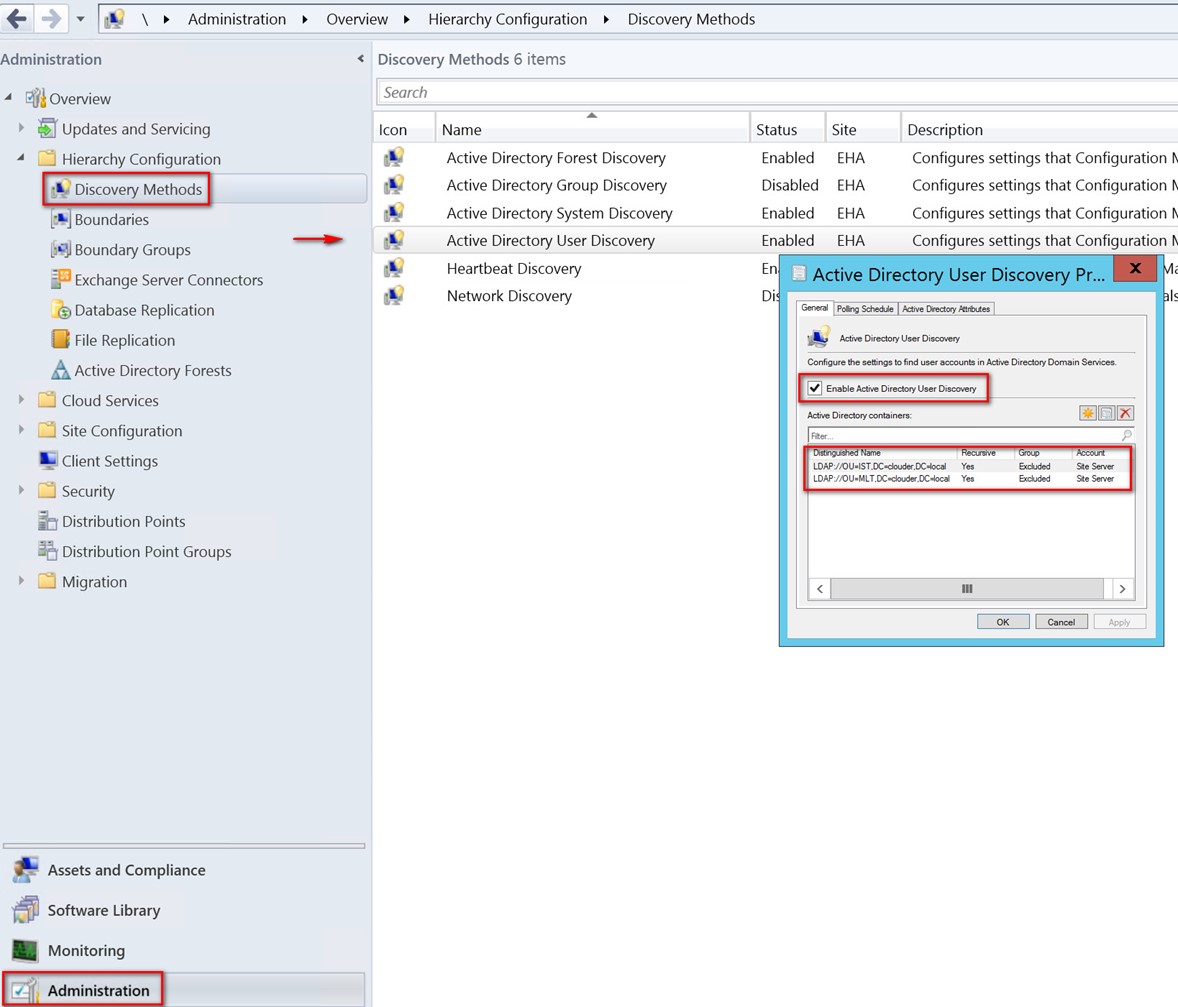The image size is (1178, 1007).
Task: Select the LDAP OU=IST container row
Action: click(969, 466)
